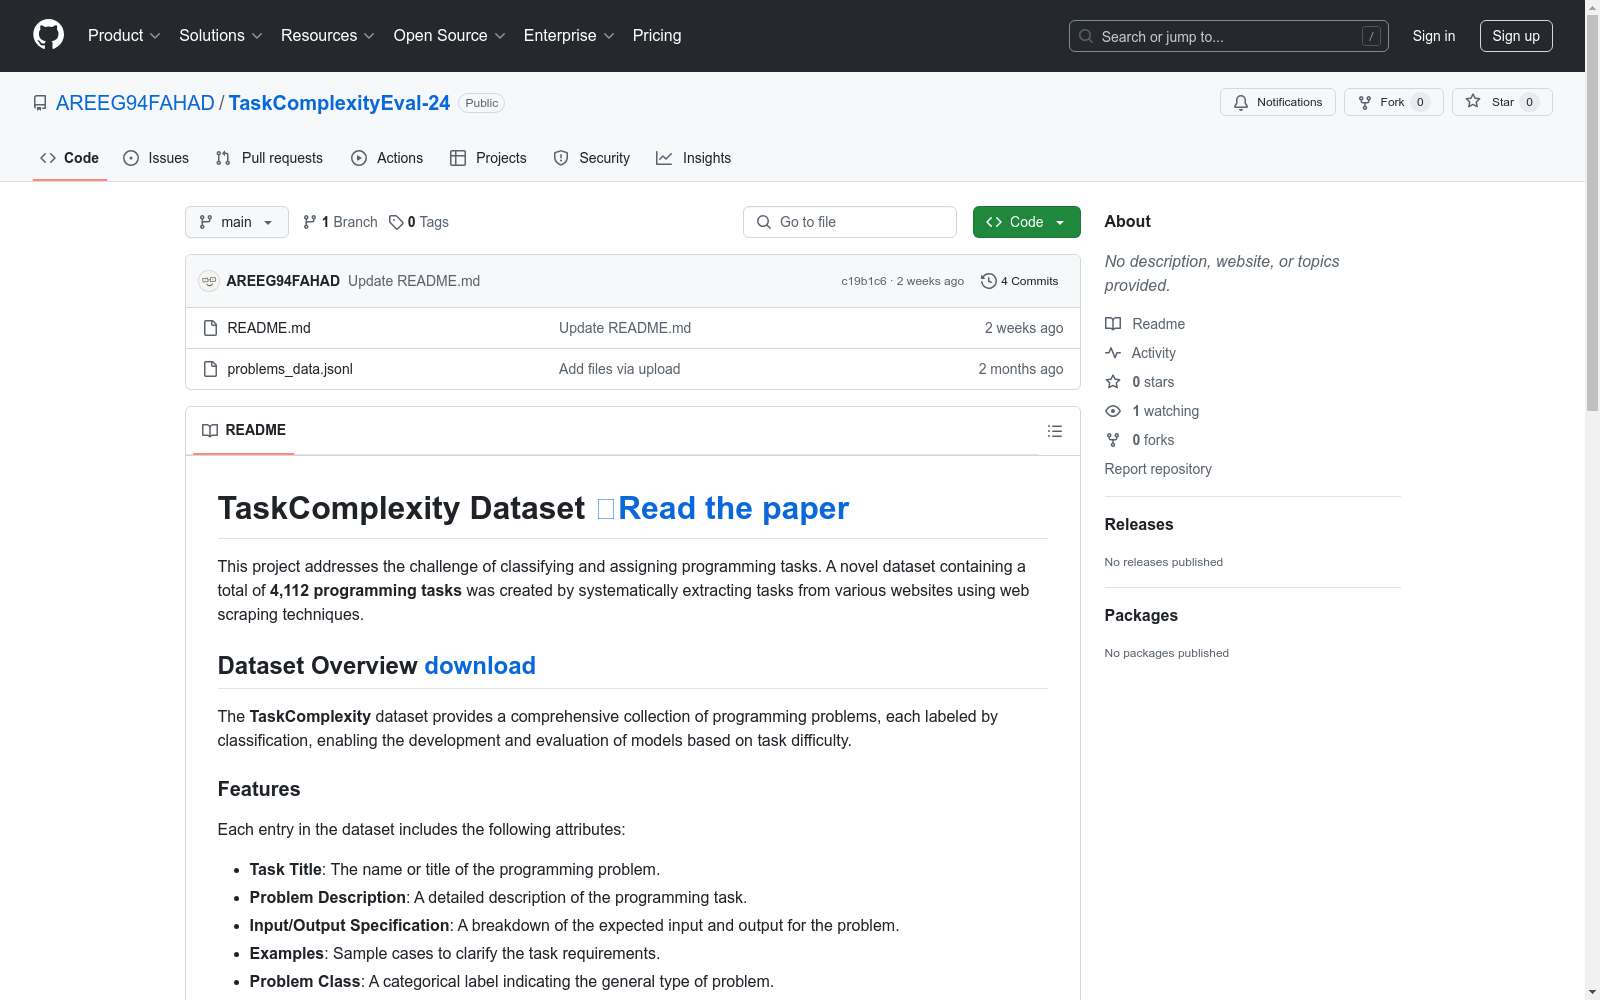Viewport: 1600px width, 1000px height.
Task: Open the latest commit message Update README.md
Action: (414, 281)
